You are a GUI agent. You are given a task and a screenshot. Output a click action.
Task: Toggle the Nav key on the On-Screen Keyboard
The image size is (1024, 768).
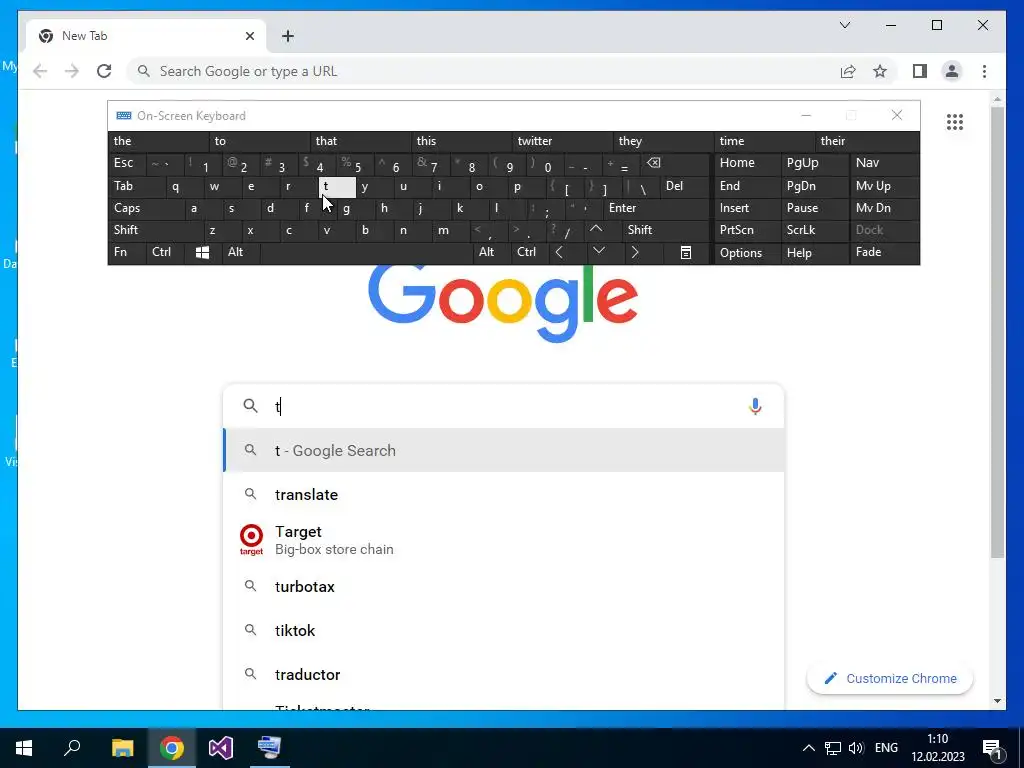(884, 163)
